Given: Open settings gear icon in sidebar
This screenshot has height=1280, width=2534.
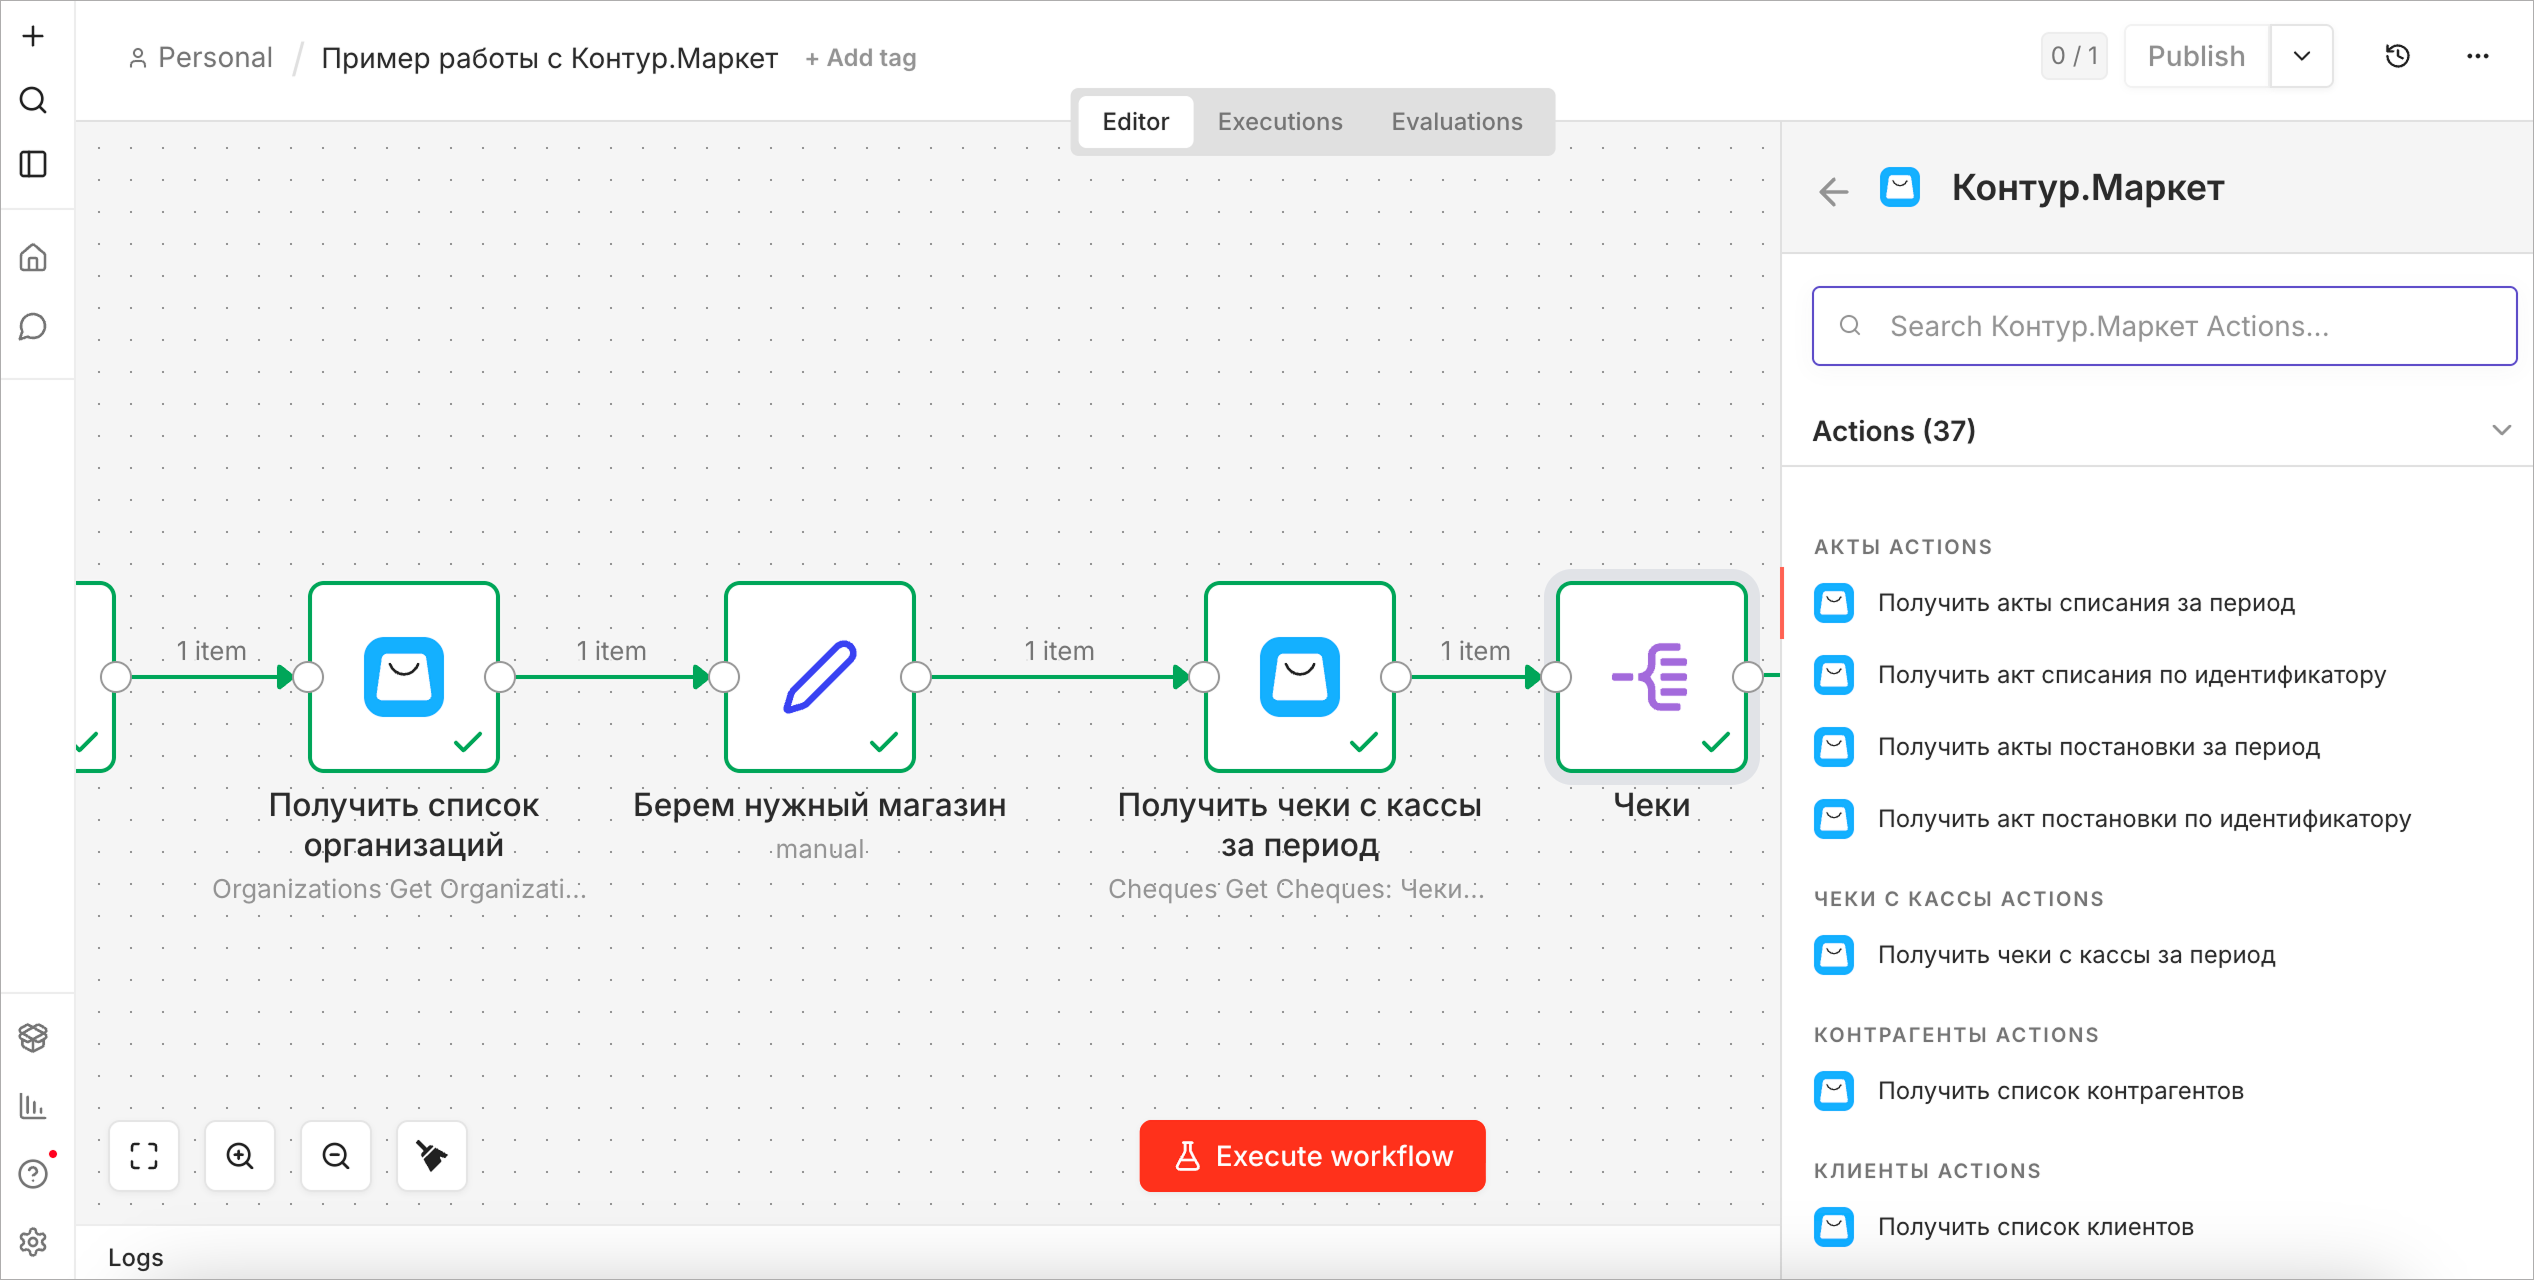Looking at the screenshot, I should (x=33, y=1242).
